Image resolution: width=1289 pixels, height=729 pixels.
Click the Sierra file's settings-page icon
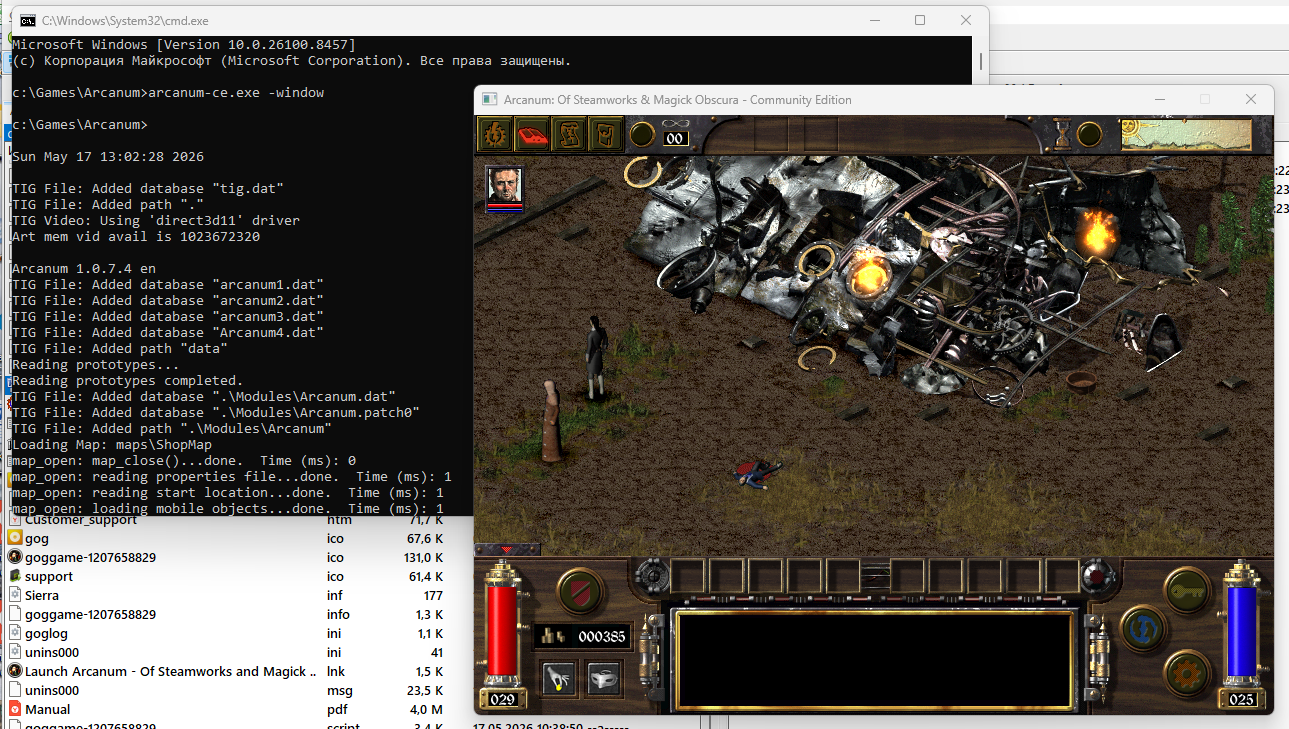click(x=15, y=595)
